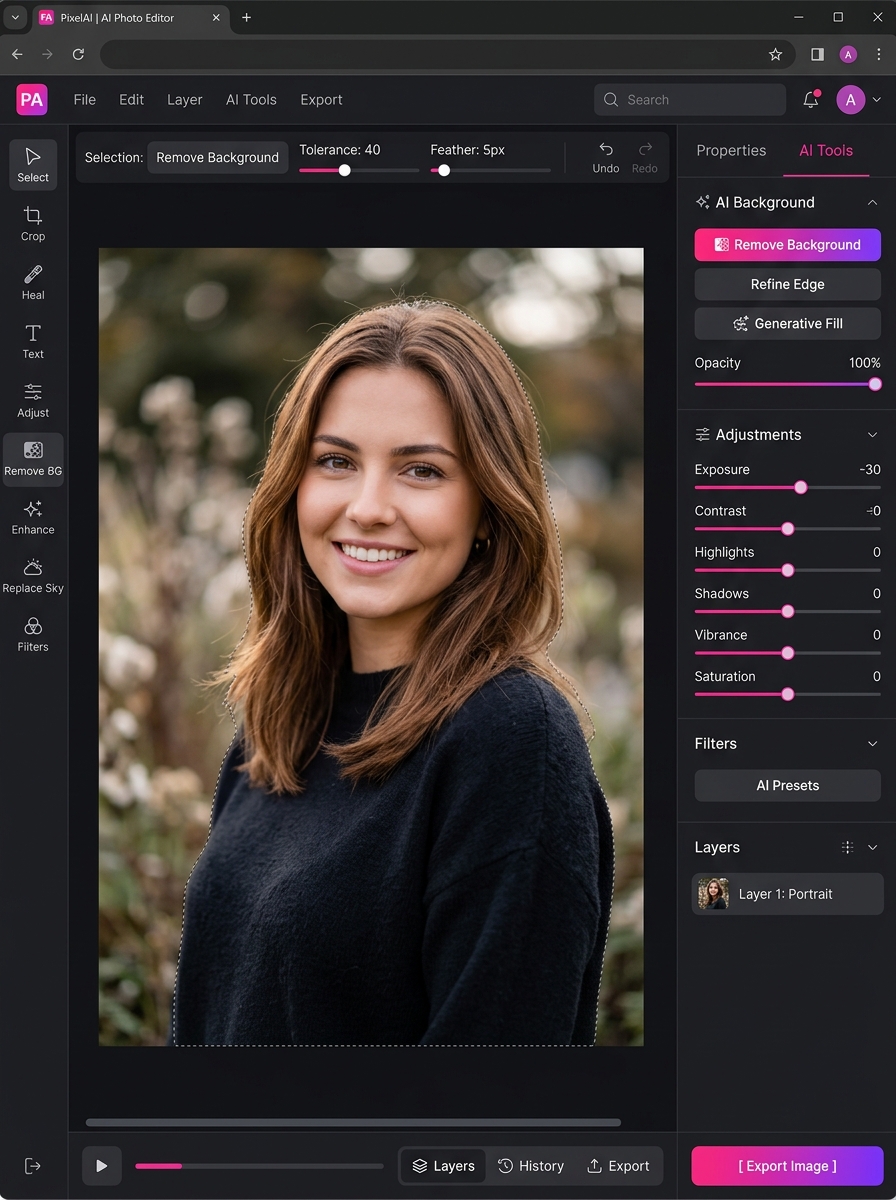Click the horizontal canvas scrollbar
Image resolution: width=896 pixels, height=1200 pixels.
tap(353, 1122)
